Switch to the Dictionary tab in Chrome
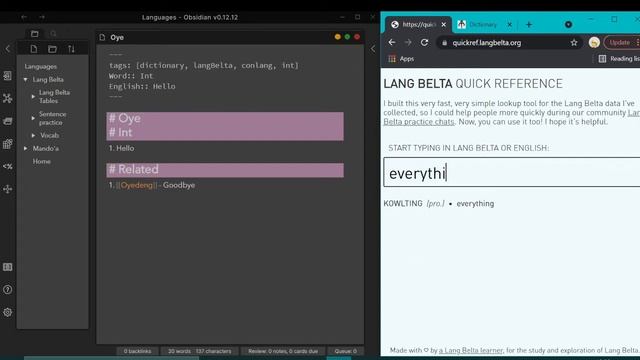This screenshot has width=640, height=360. (x=482, y=24)
